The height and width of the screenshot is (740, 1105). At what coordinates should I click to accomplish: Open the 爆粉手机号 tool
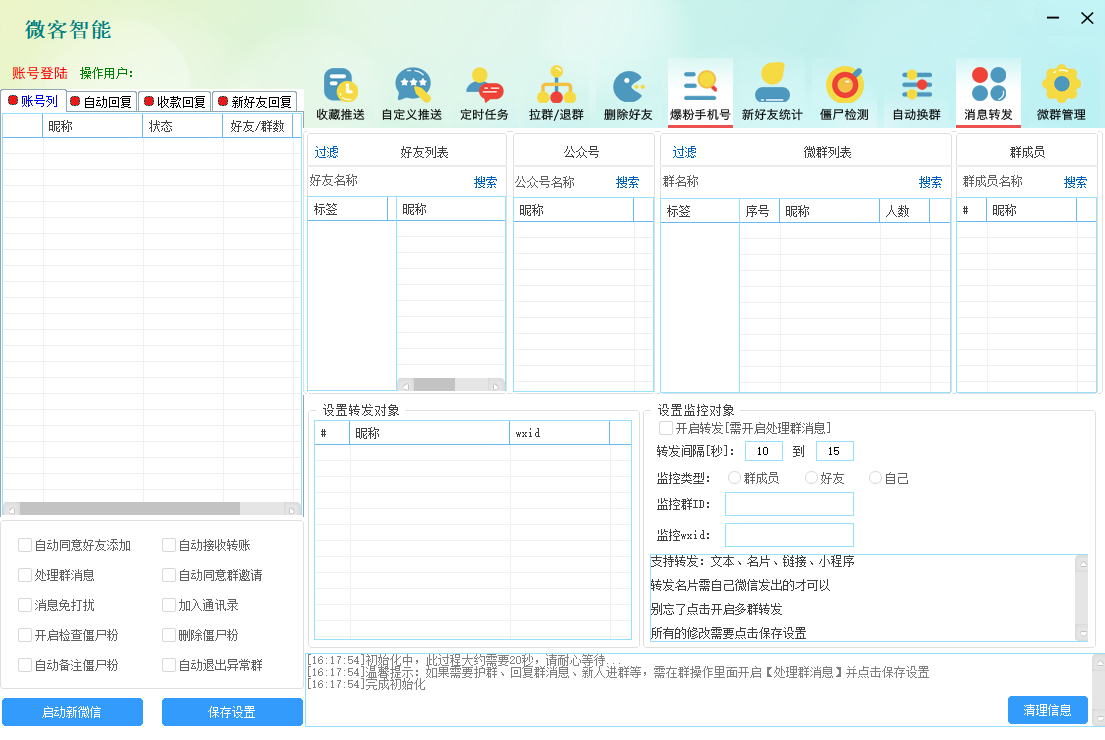(x=700, y=94)
